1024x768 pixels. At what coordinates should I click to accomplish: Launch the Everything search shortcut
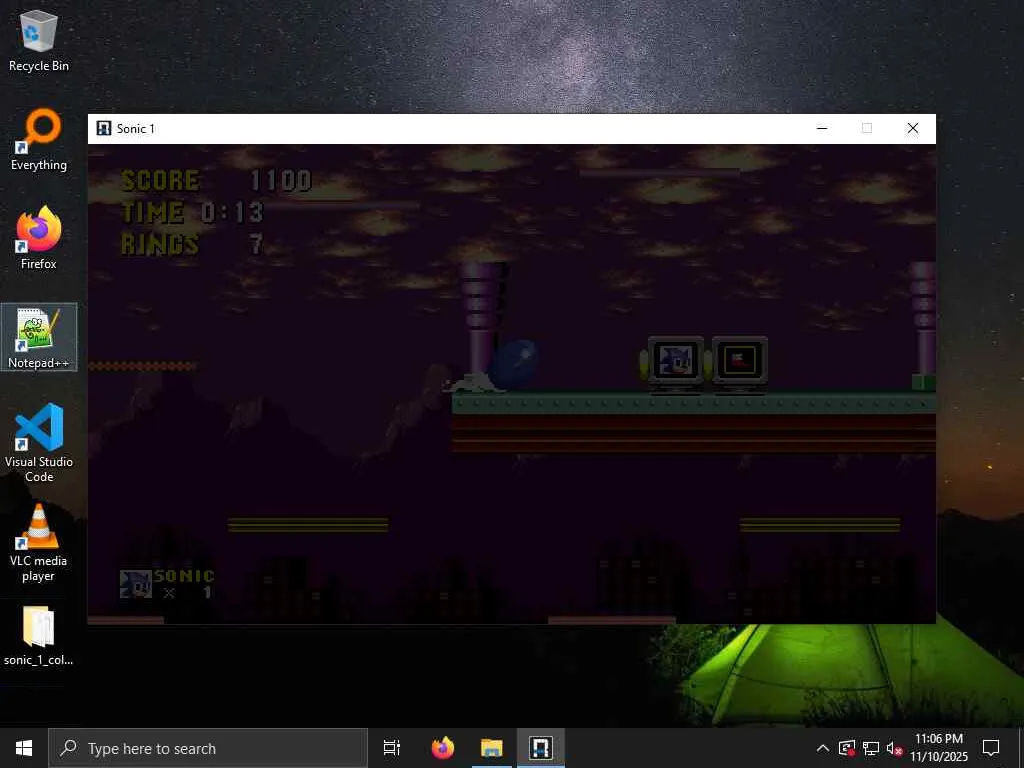pyautogui.click(x=39, y=140)
